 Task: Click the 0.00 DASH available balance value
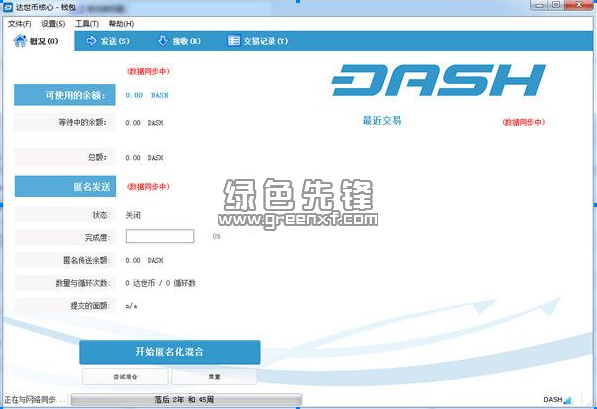pyautogui.click(x=147, y=95)
